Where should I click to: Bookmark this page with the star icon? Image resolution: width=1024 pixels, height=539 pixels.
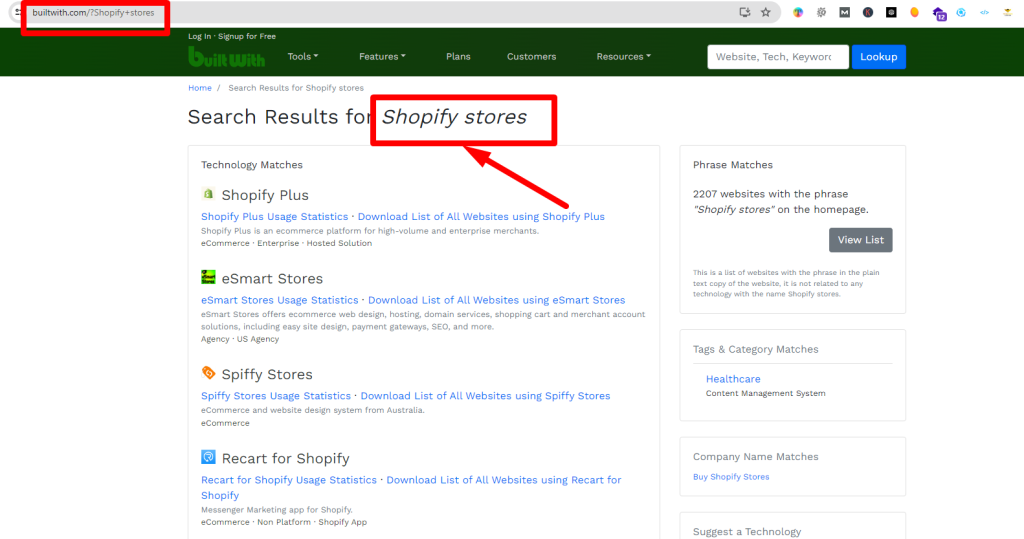click(x=765, y=12)
